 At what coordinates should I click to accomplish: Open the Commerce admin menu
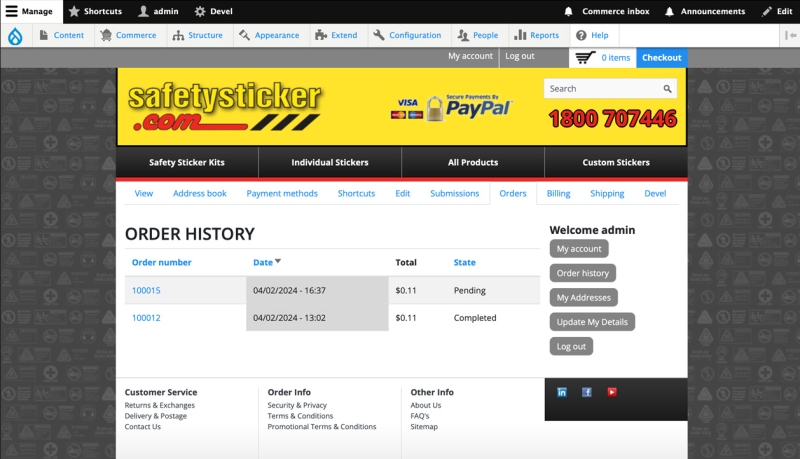(x=129, y=35)
